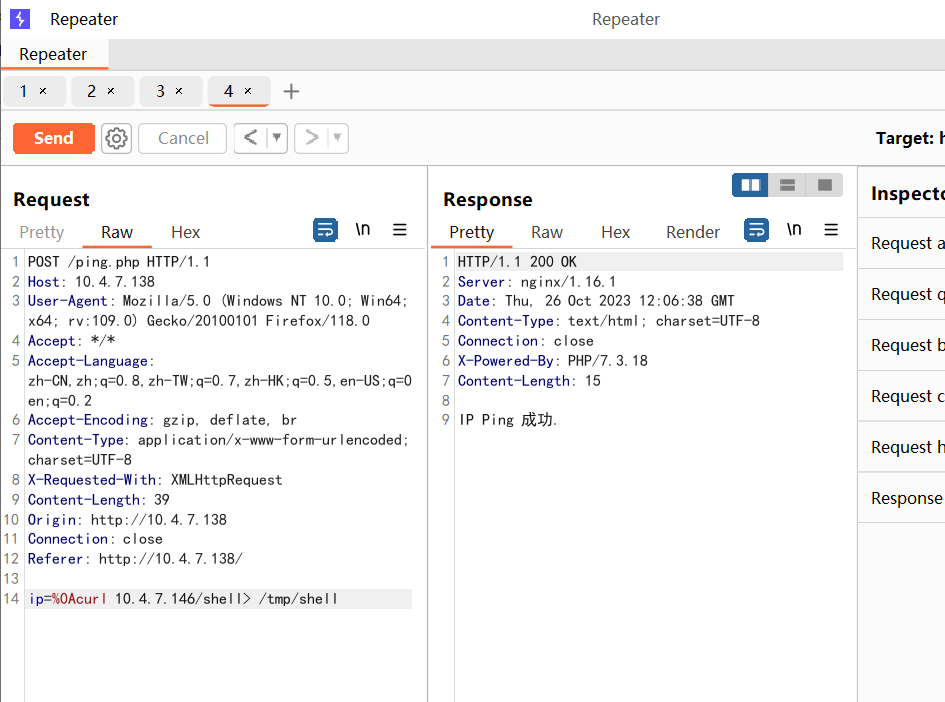The width and height of the screenshot is (945, 702).
Task: Add a new Repeater tab with plus
Action: pos(291,92)
